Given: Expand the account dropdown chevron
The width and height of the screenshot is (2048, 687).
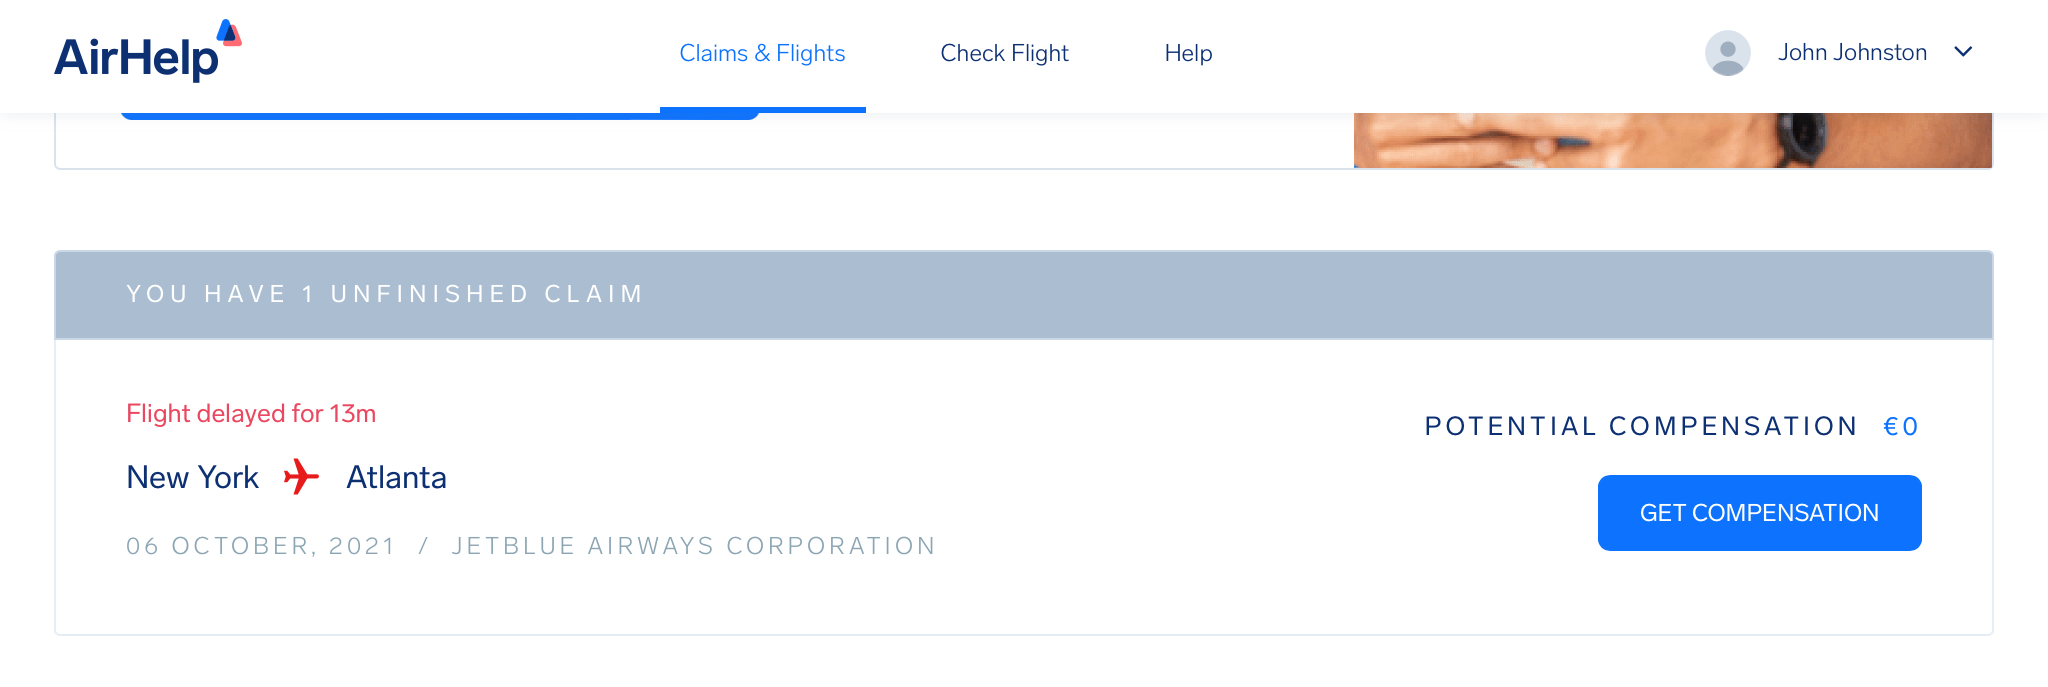Looking at the screenshot, I should [x=1963, y=52].
